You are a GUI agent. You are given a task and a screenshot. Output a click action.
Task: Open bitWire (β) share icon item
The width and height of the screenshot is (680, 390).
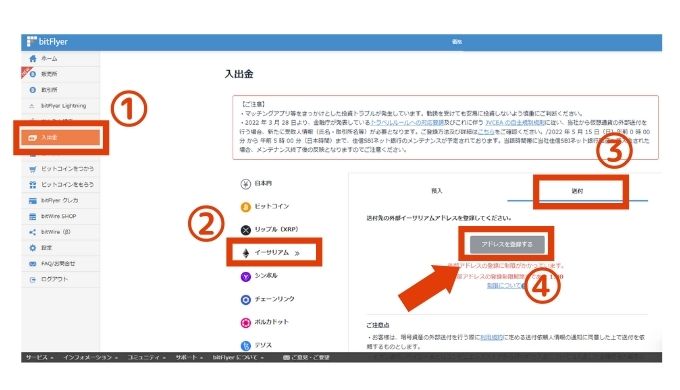[33, 232]
